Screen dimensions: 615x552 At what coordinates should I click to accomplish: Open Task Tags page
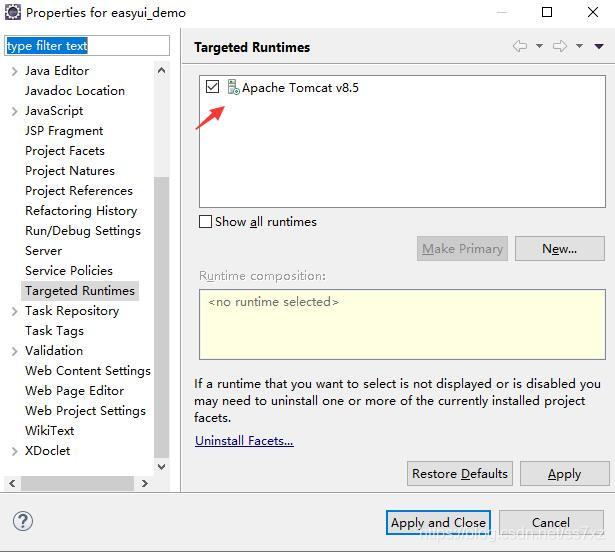[54, 331]
